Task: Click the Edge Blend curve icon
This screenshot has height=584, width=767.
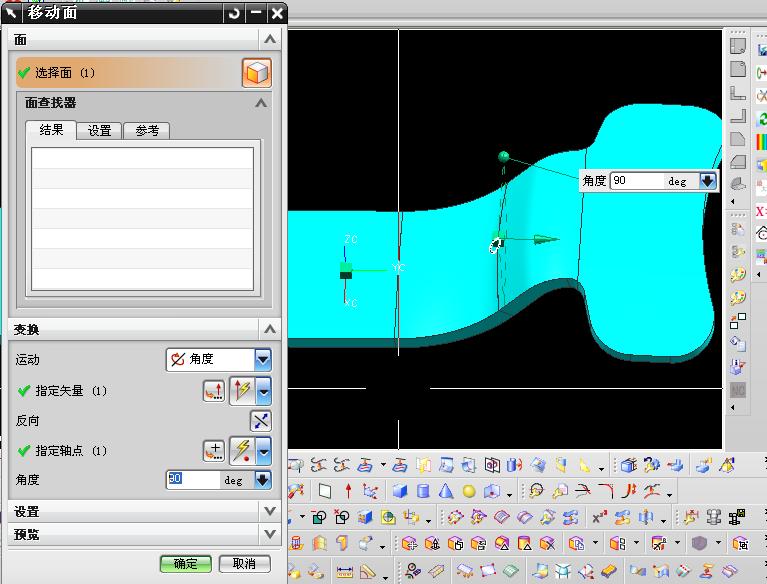Action: [607, 491]
